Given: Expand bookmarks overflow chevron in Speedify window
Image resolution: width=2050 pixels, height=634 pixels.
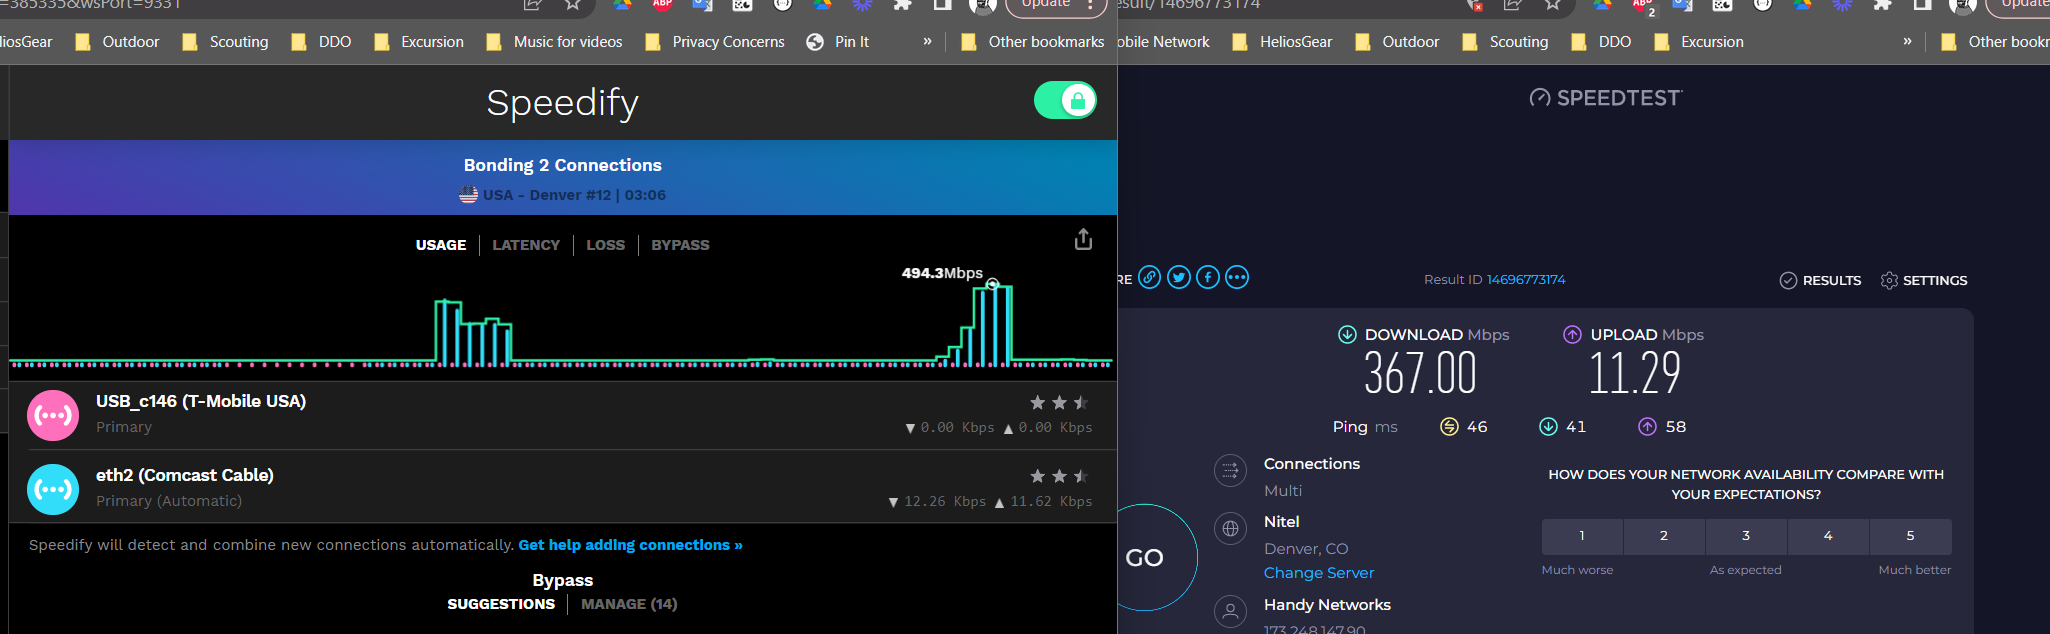Looking at the screenshot, I should [927, 41].
